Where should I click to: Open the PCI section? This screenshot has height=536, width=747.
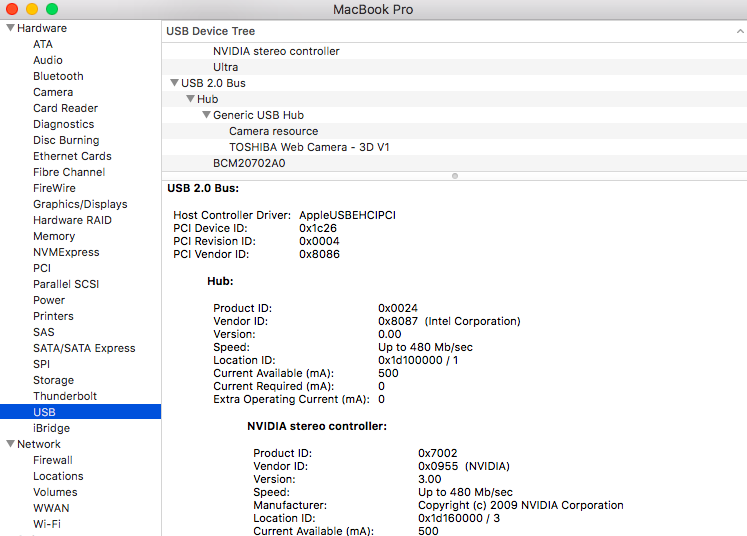[x=42, y=268]
